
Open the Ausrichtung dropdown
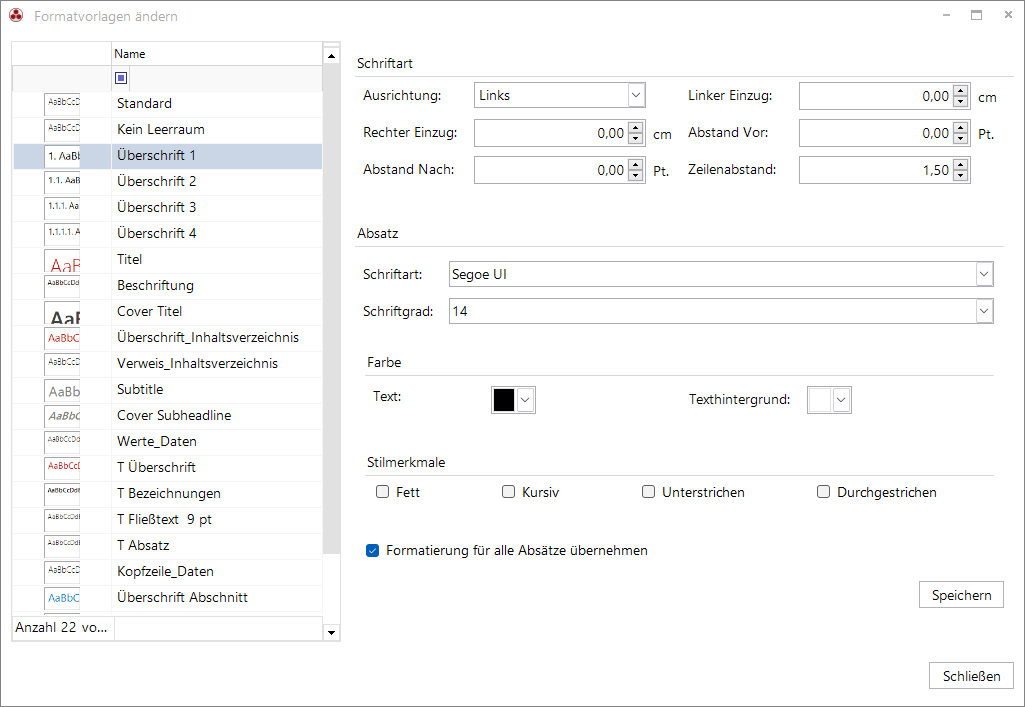coord(636,95)
